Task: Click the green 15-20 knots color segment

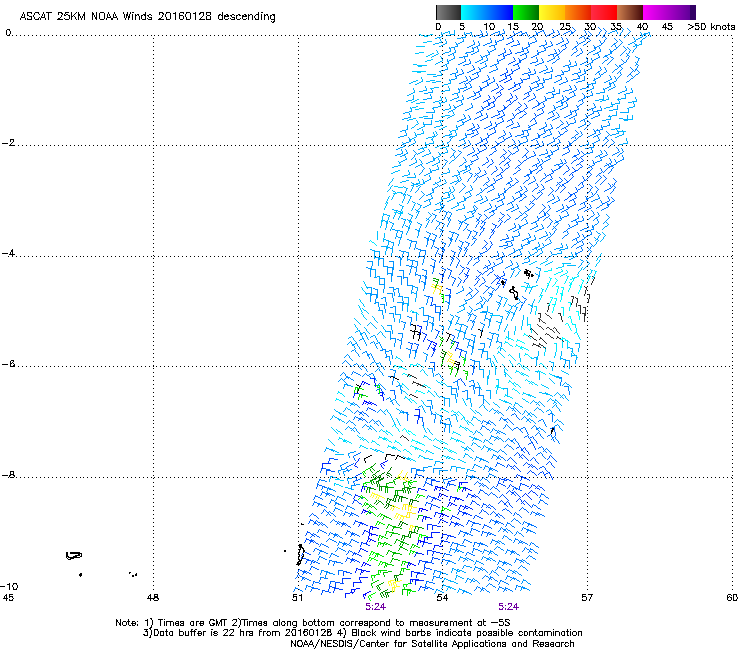Action: 526,12
